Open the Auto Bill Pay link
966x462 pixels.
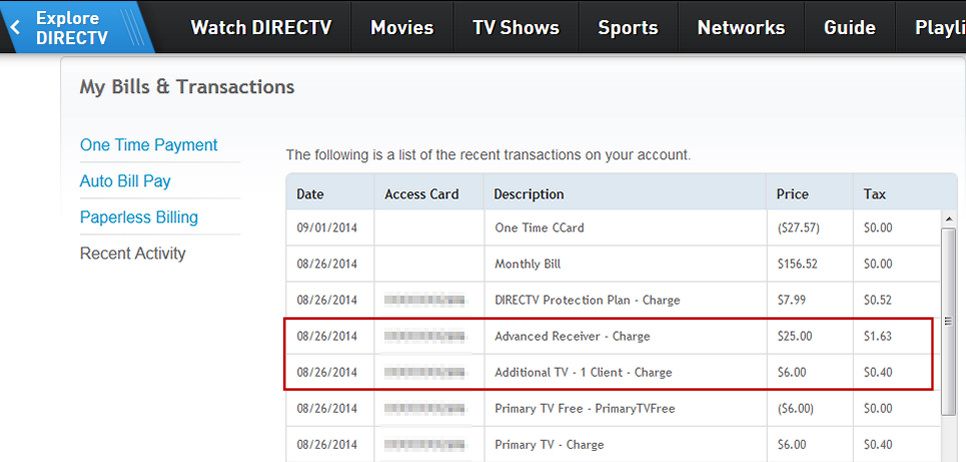[125, 181]
